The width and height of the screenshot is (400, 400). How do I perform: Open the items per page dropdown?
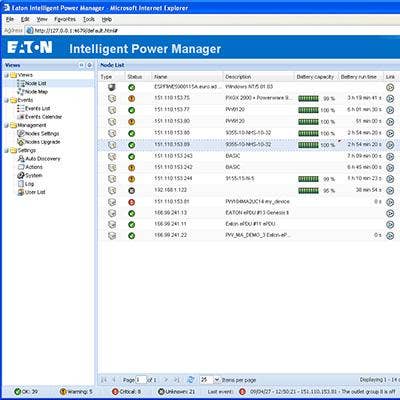coord(217,380)
